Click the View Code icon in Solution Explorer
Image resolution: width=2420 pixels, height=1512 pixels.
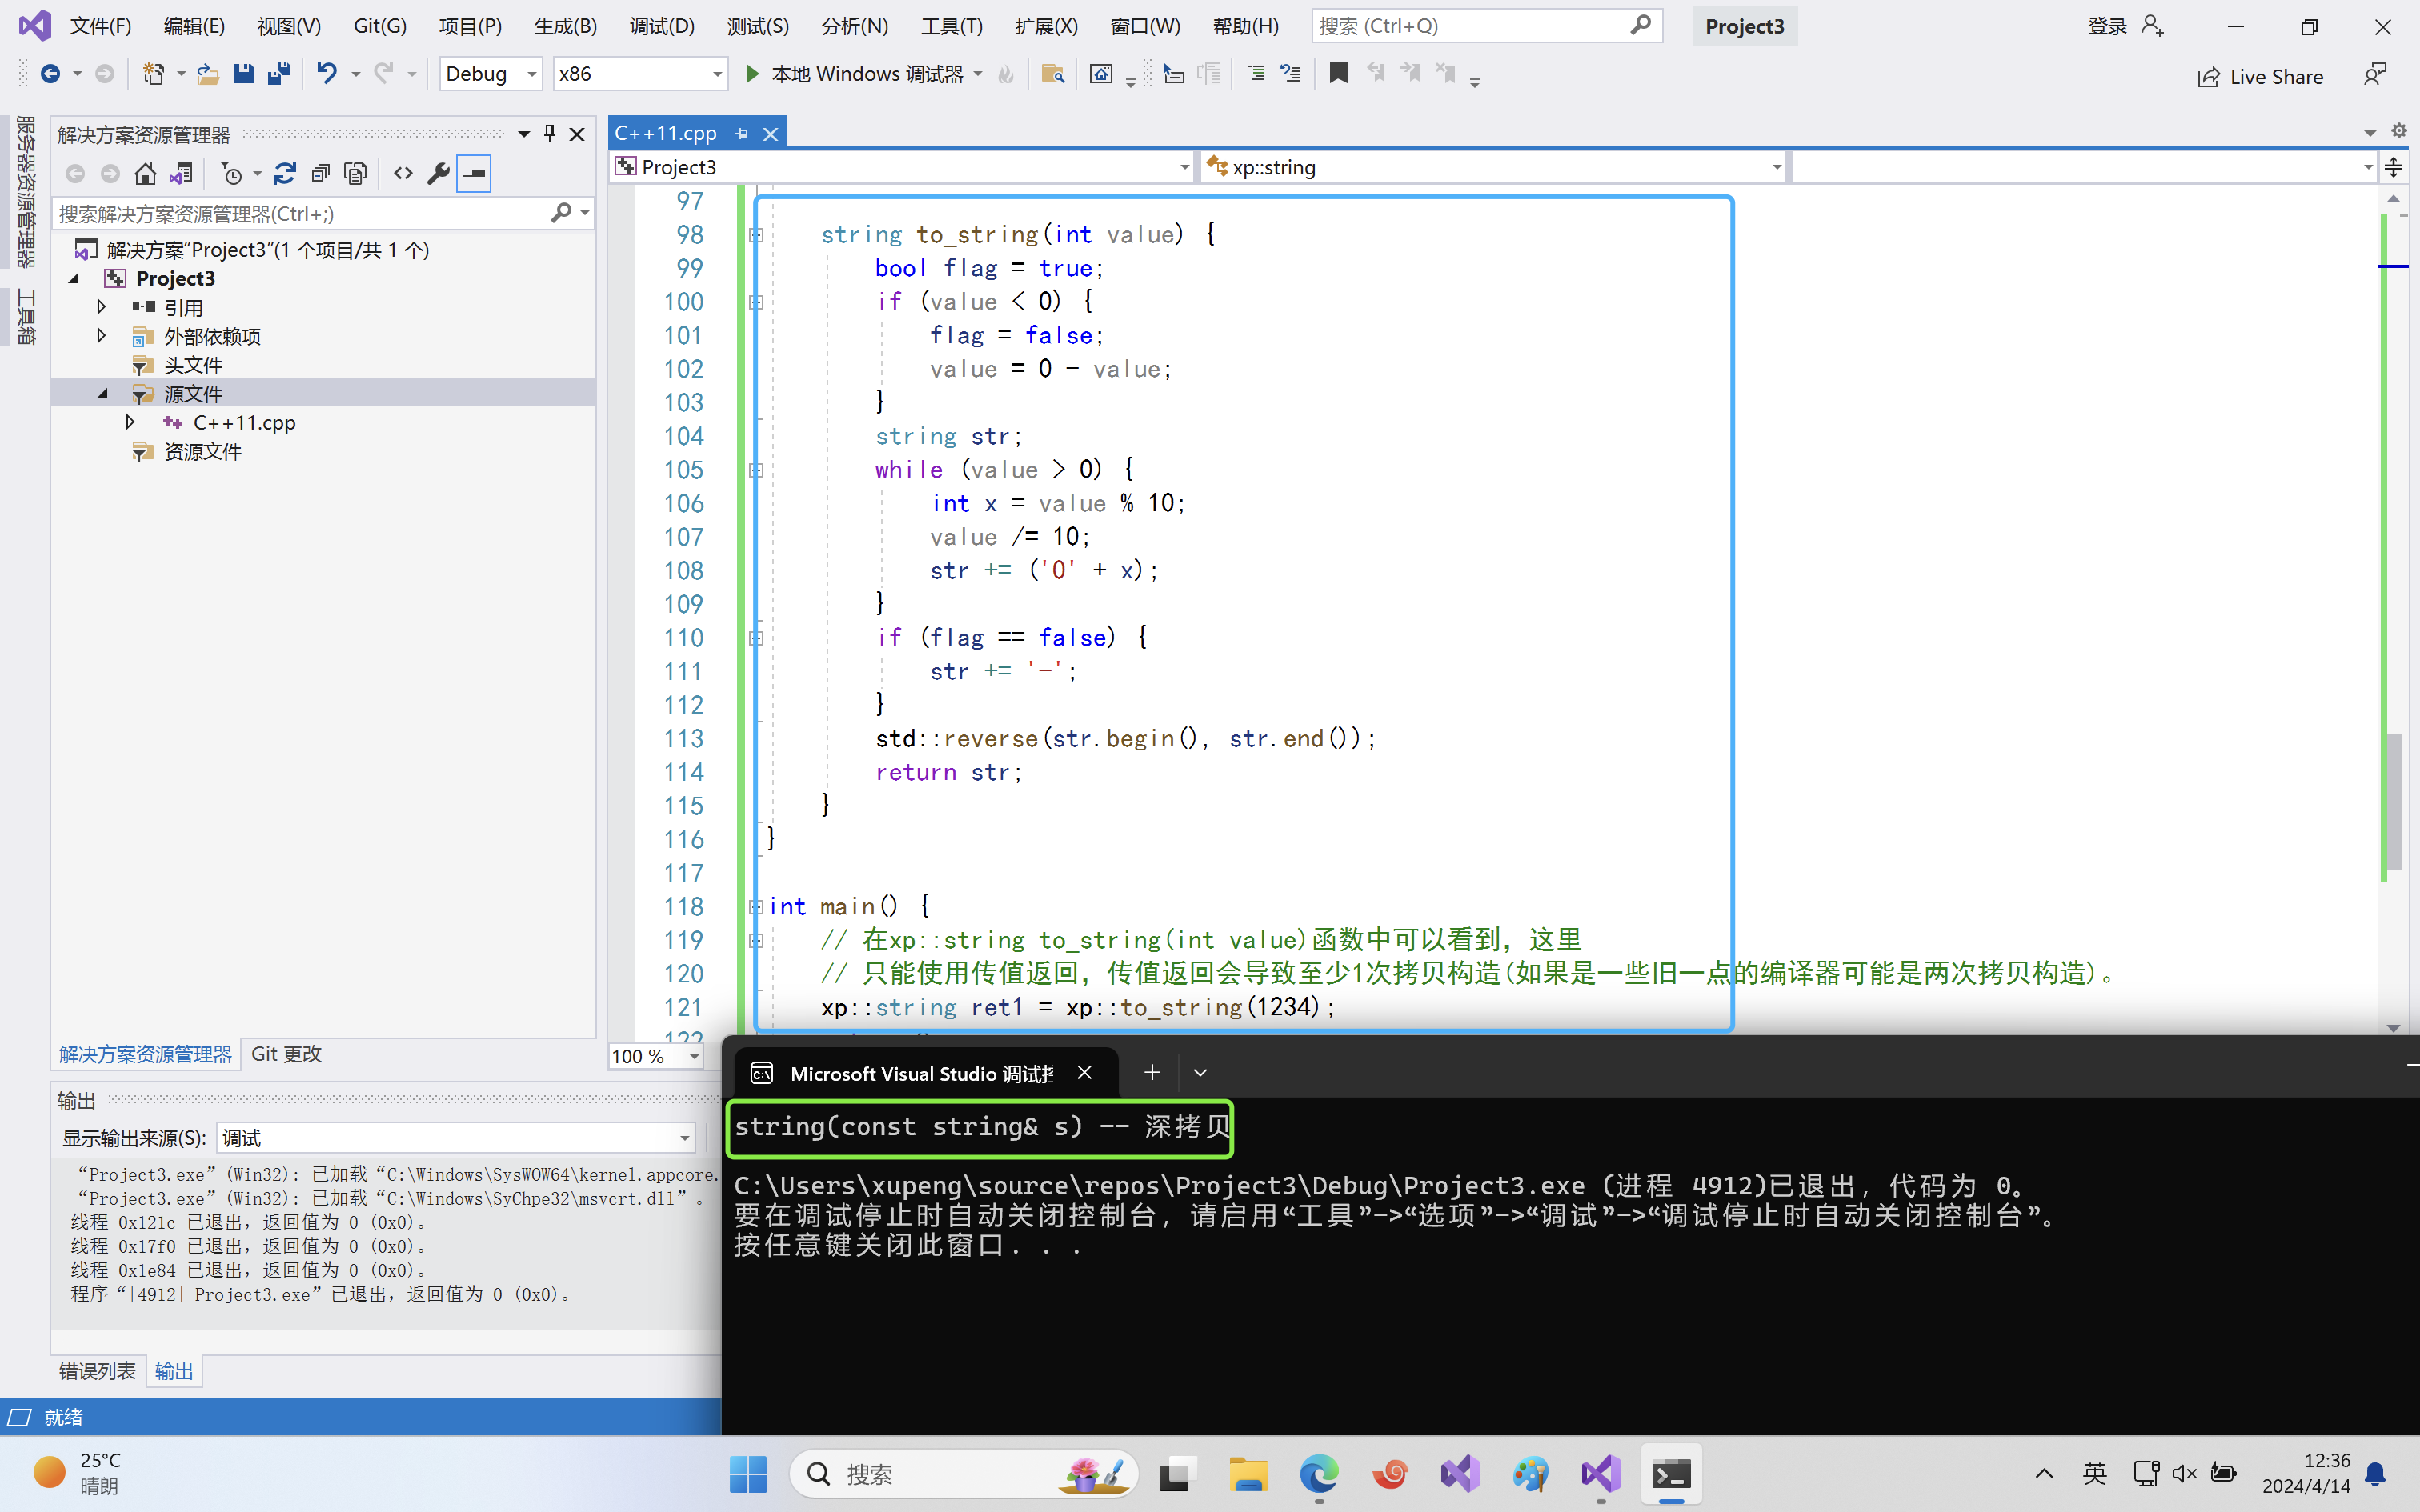click(x=403, y=174)
